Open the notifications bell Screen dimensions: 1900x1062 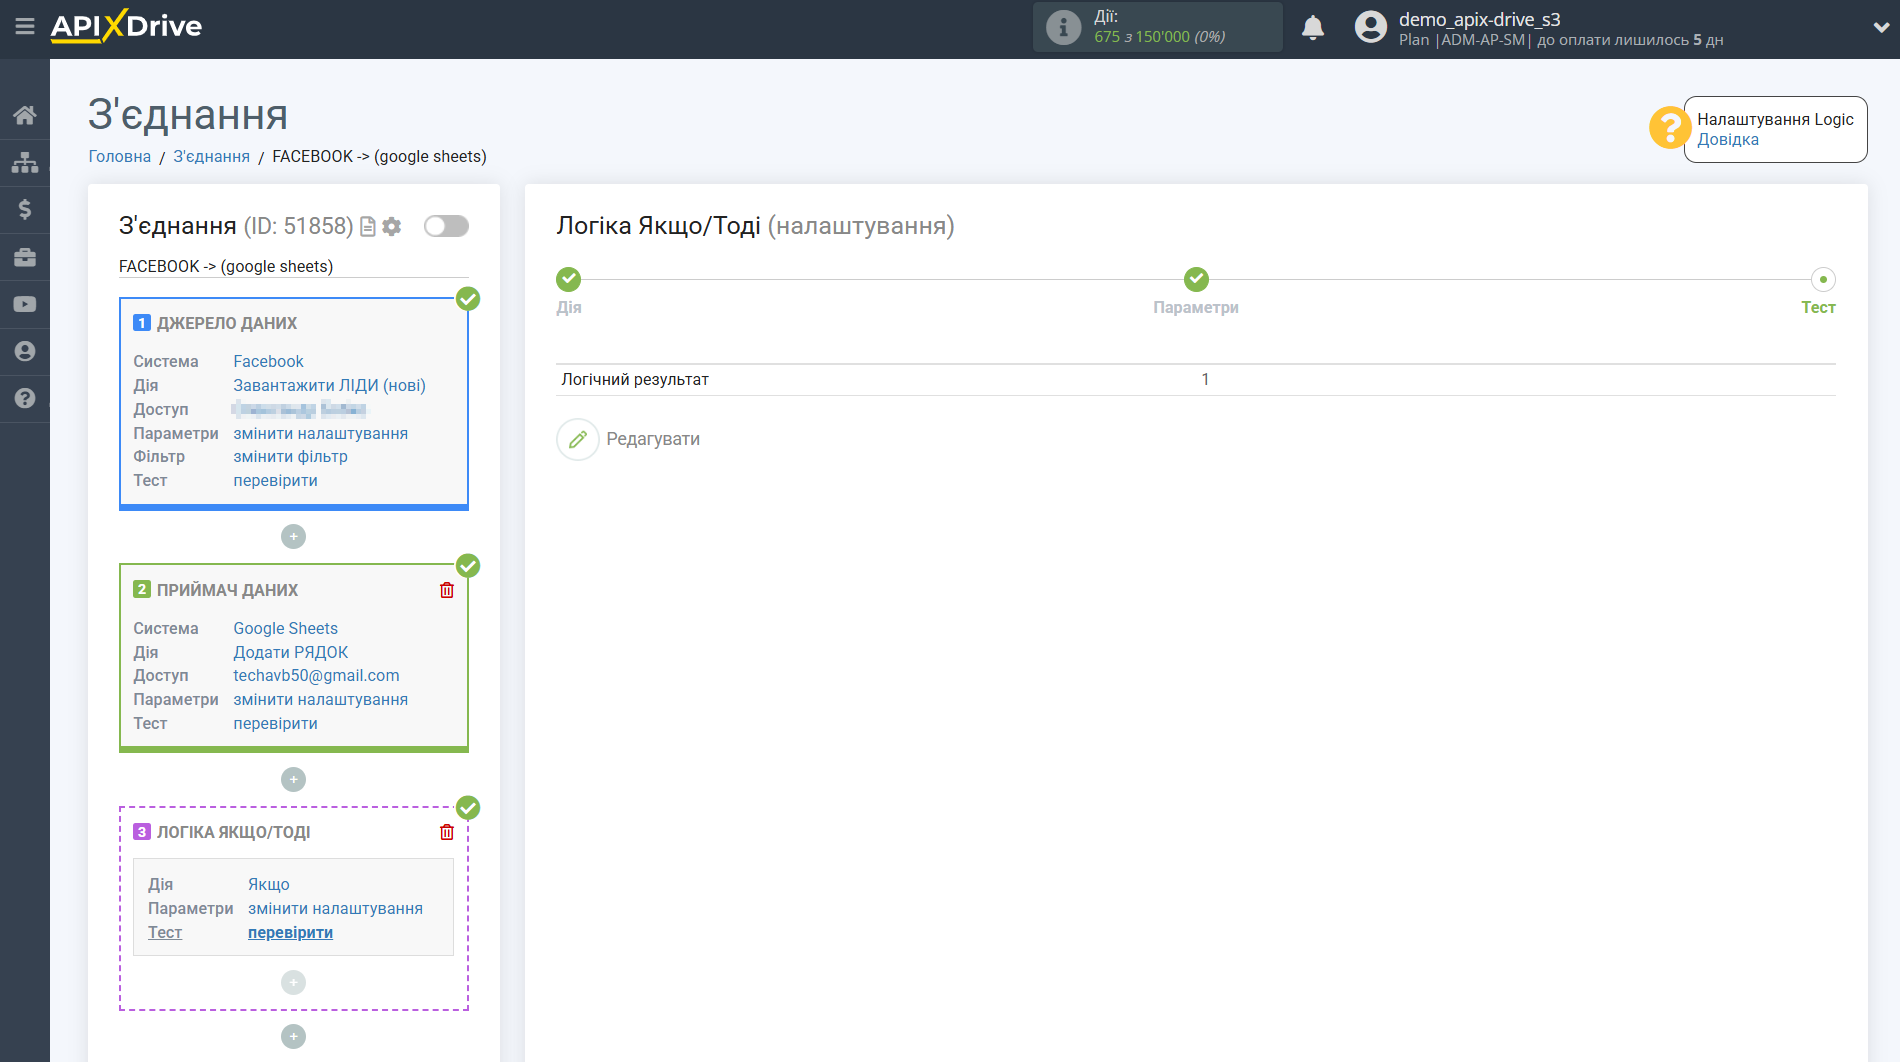point(1313,28)
